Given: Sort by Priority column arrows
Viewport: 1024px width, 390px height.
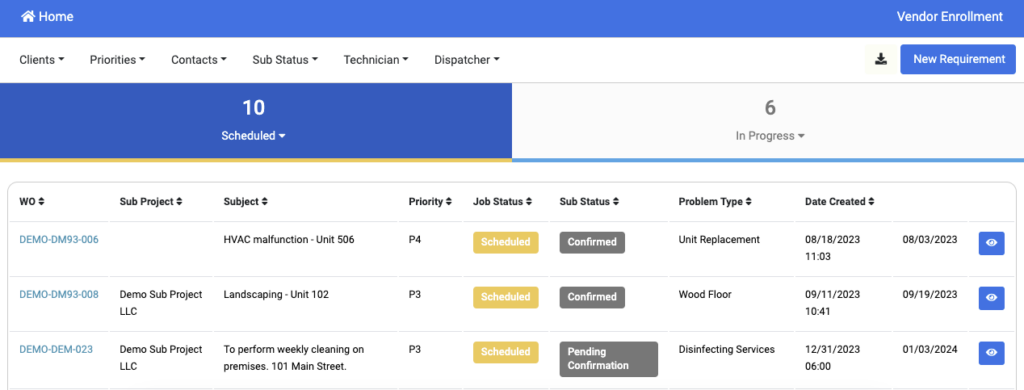Looking at the screenshot, I should pos(449,202).
